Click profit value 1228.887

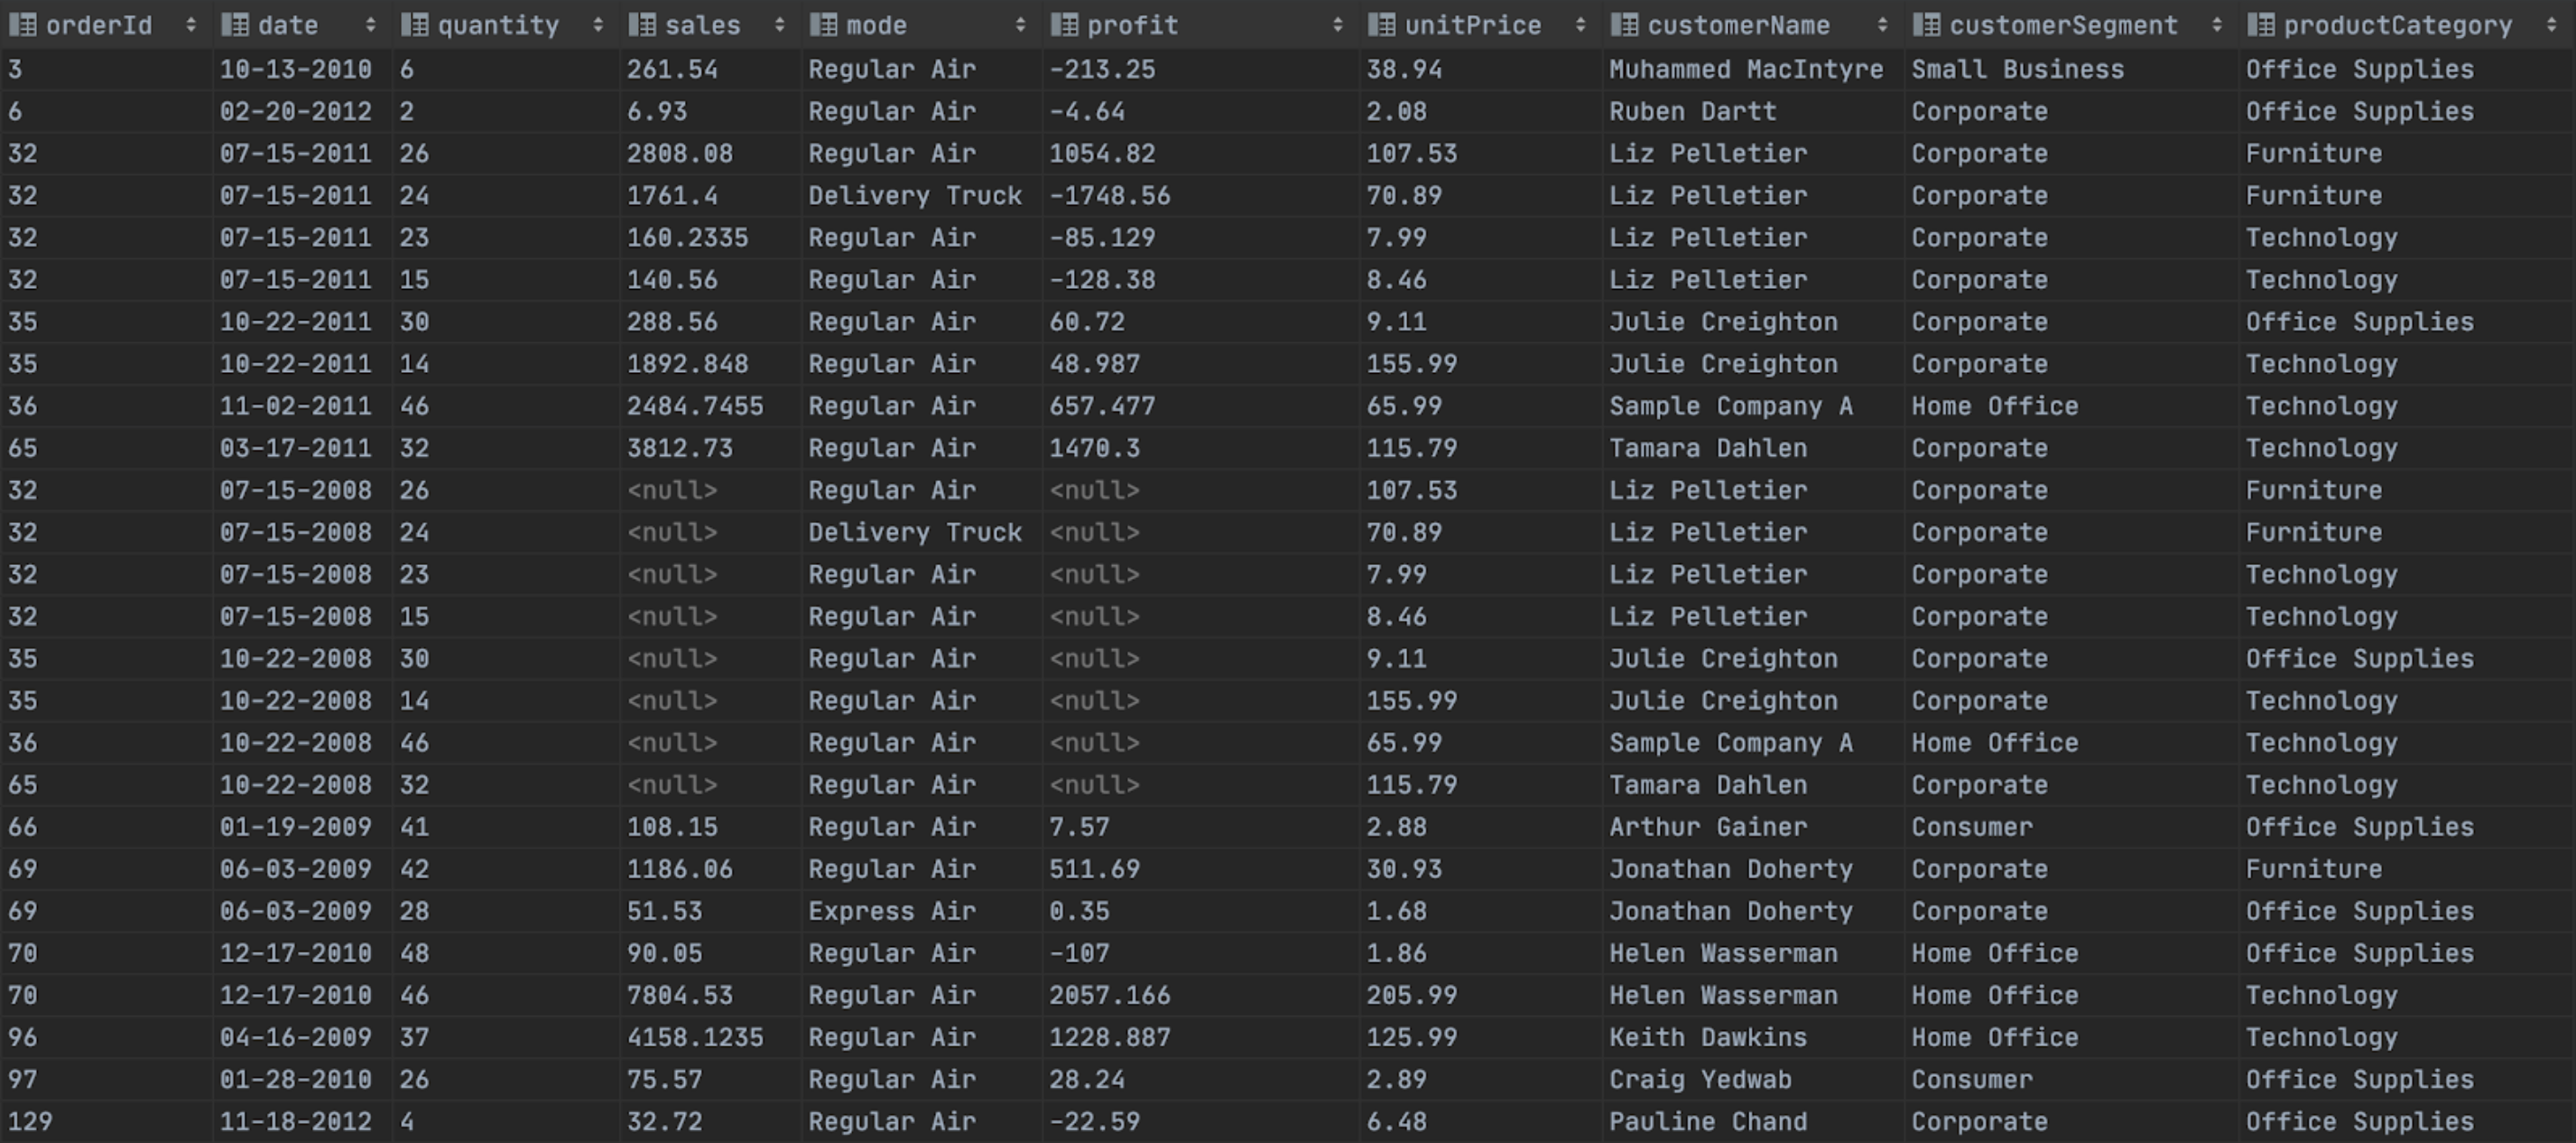click(1110, 1036)
